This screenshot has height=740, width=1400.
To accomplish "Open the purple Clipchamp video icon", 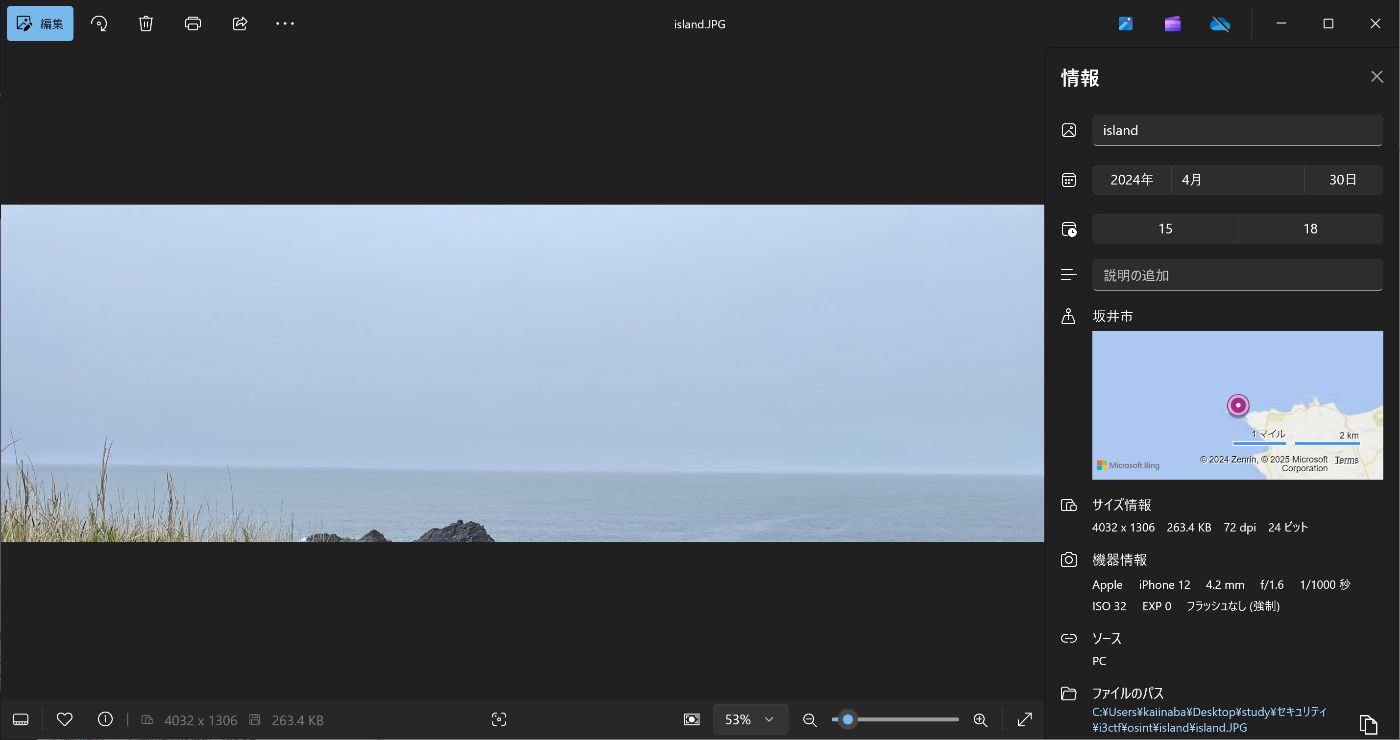I will 1173,24.
